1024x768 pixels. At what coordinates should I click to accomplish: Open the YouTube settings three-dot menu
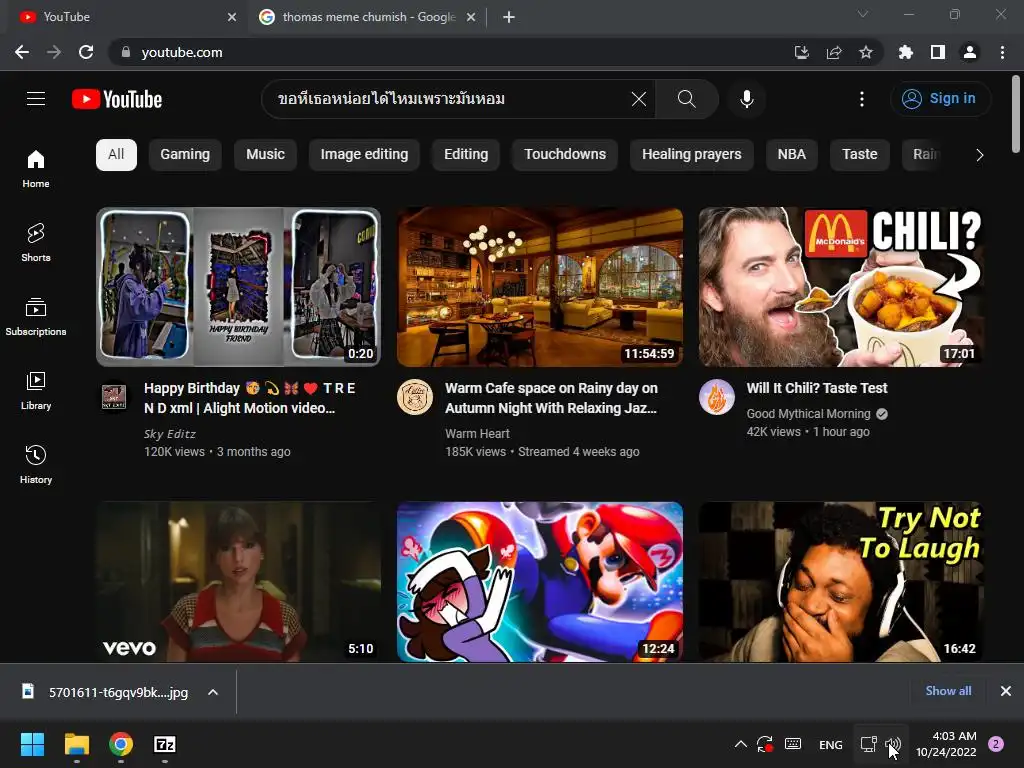coord(861,99)
